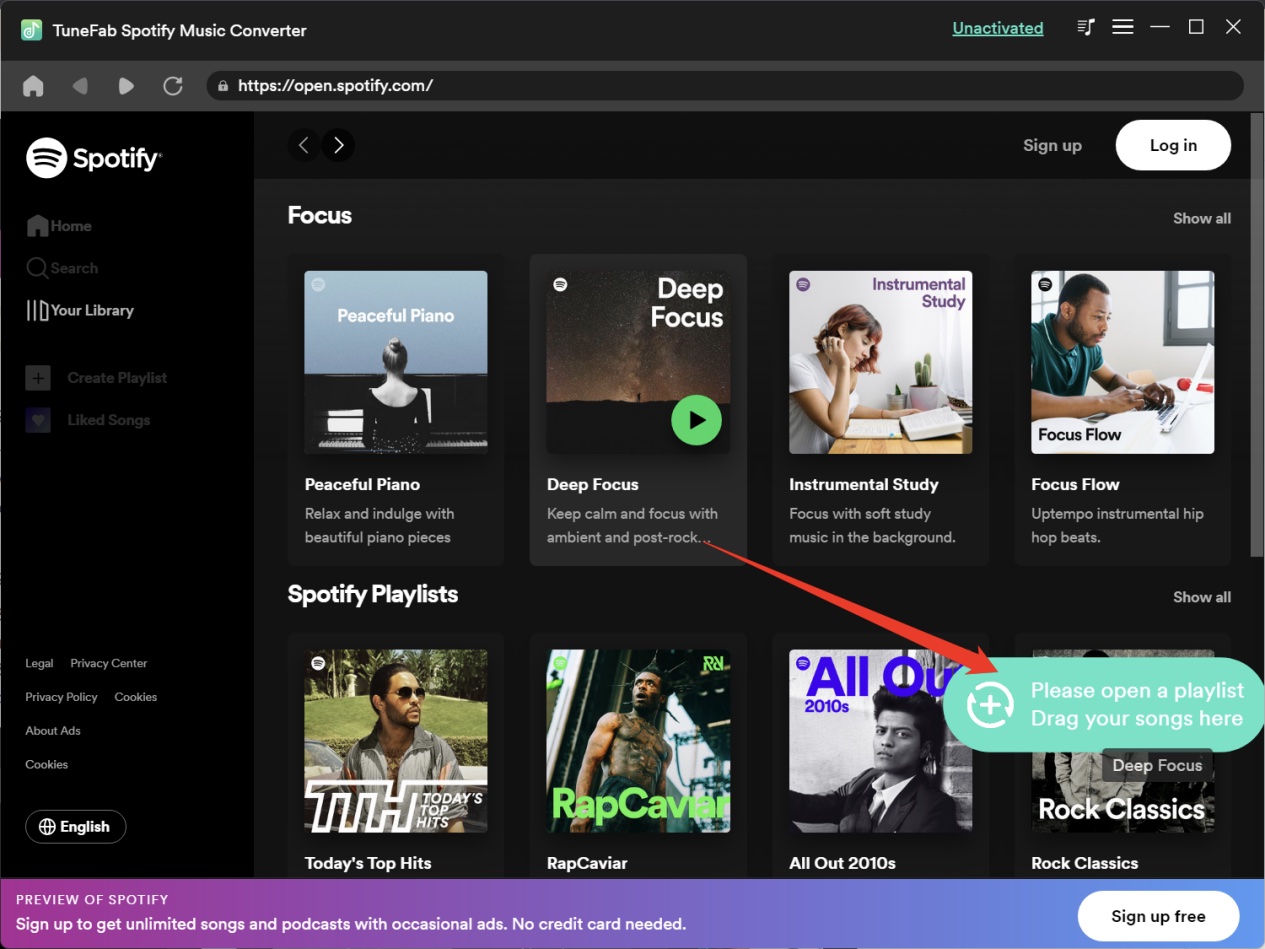This screenshot has width=1265, height=949.
Task: Click the Peaceful Piano title text
Action: [362, 484]
